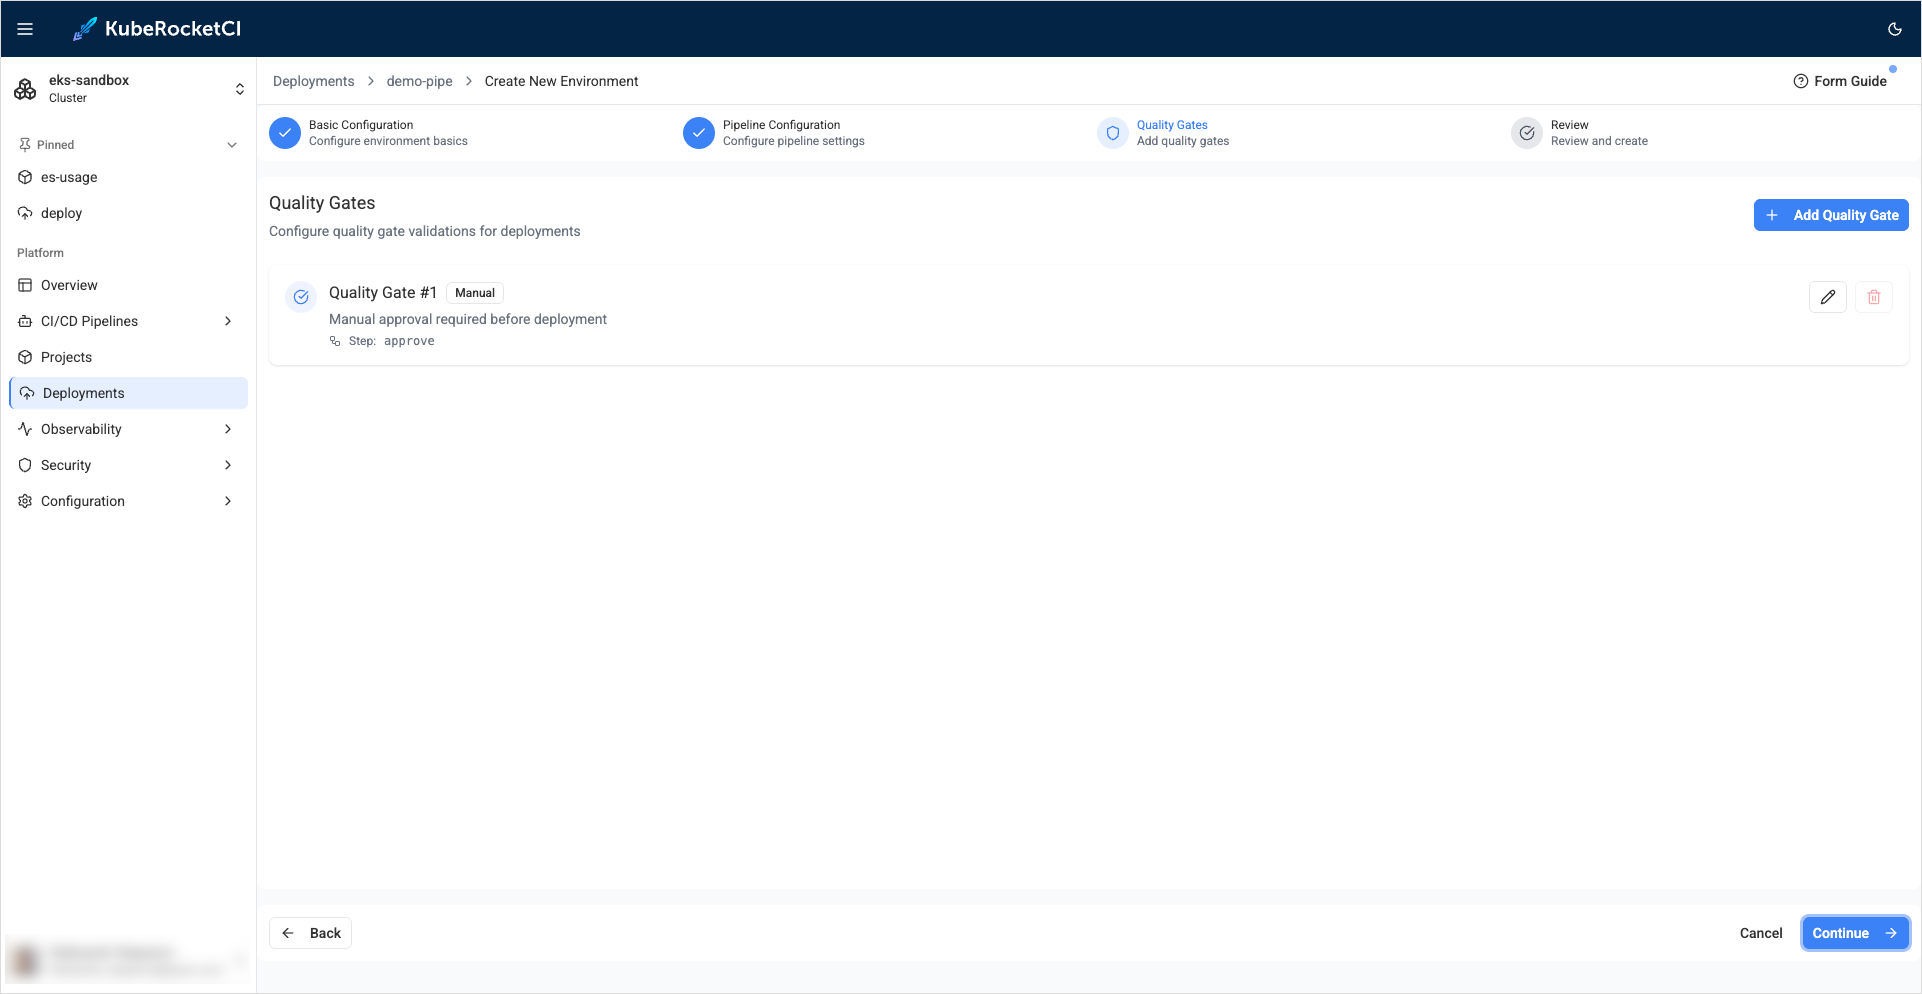
Task: Expand the Security submenu
Action: [x=228, y=465]
